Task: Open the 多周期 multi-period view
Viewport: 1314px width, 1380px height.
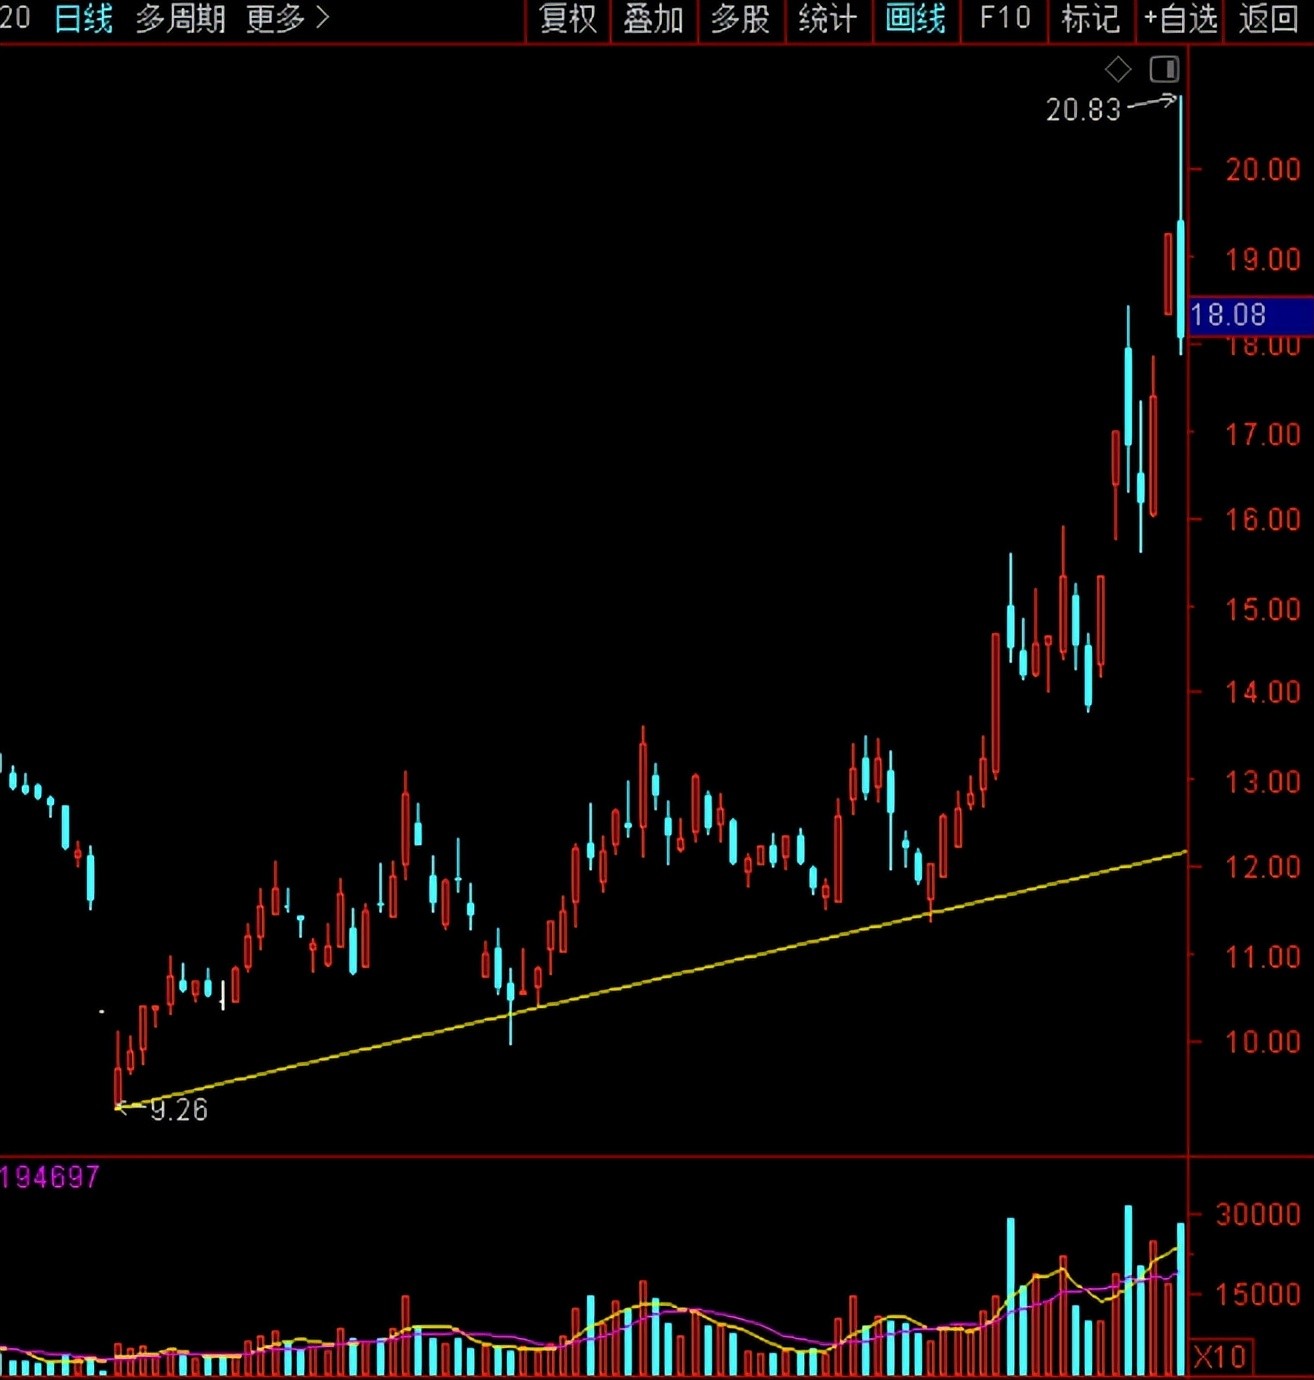Action: tap(180, 19)
